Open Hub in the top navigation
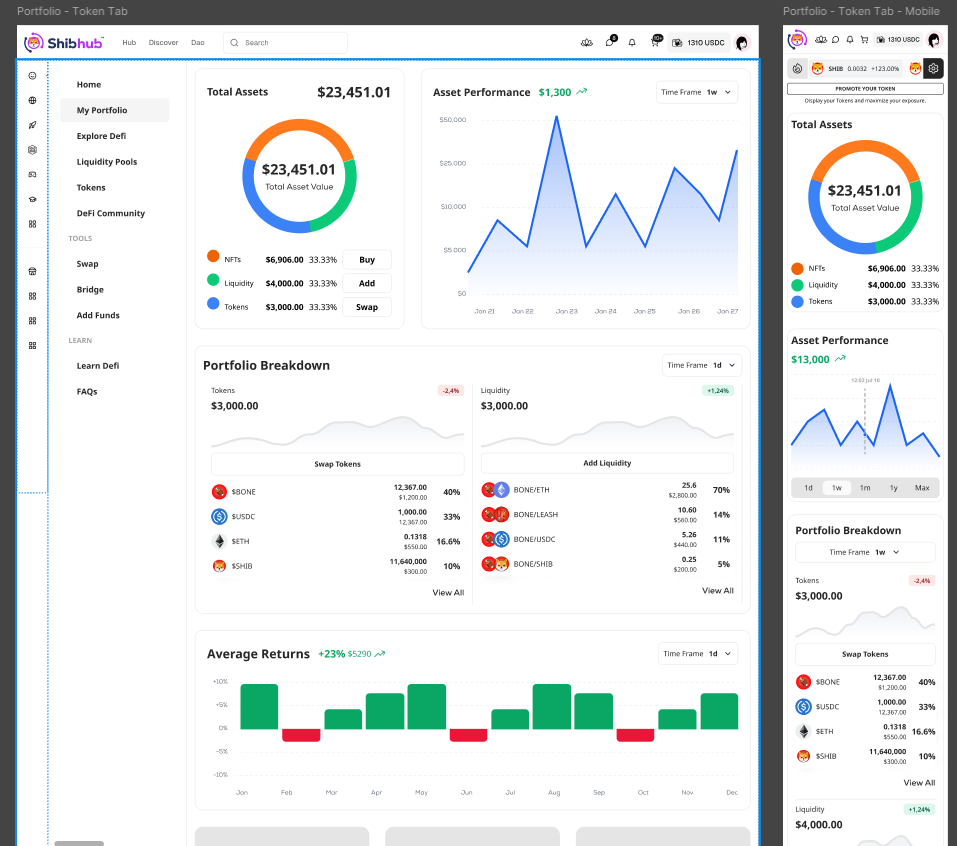 129,43
